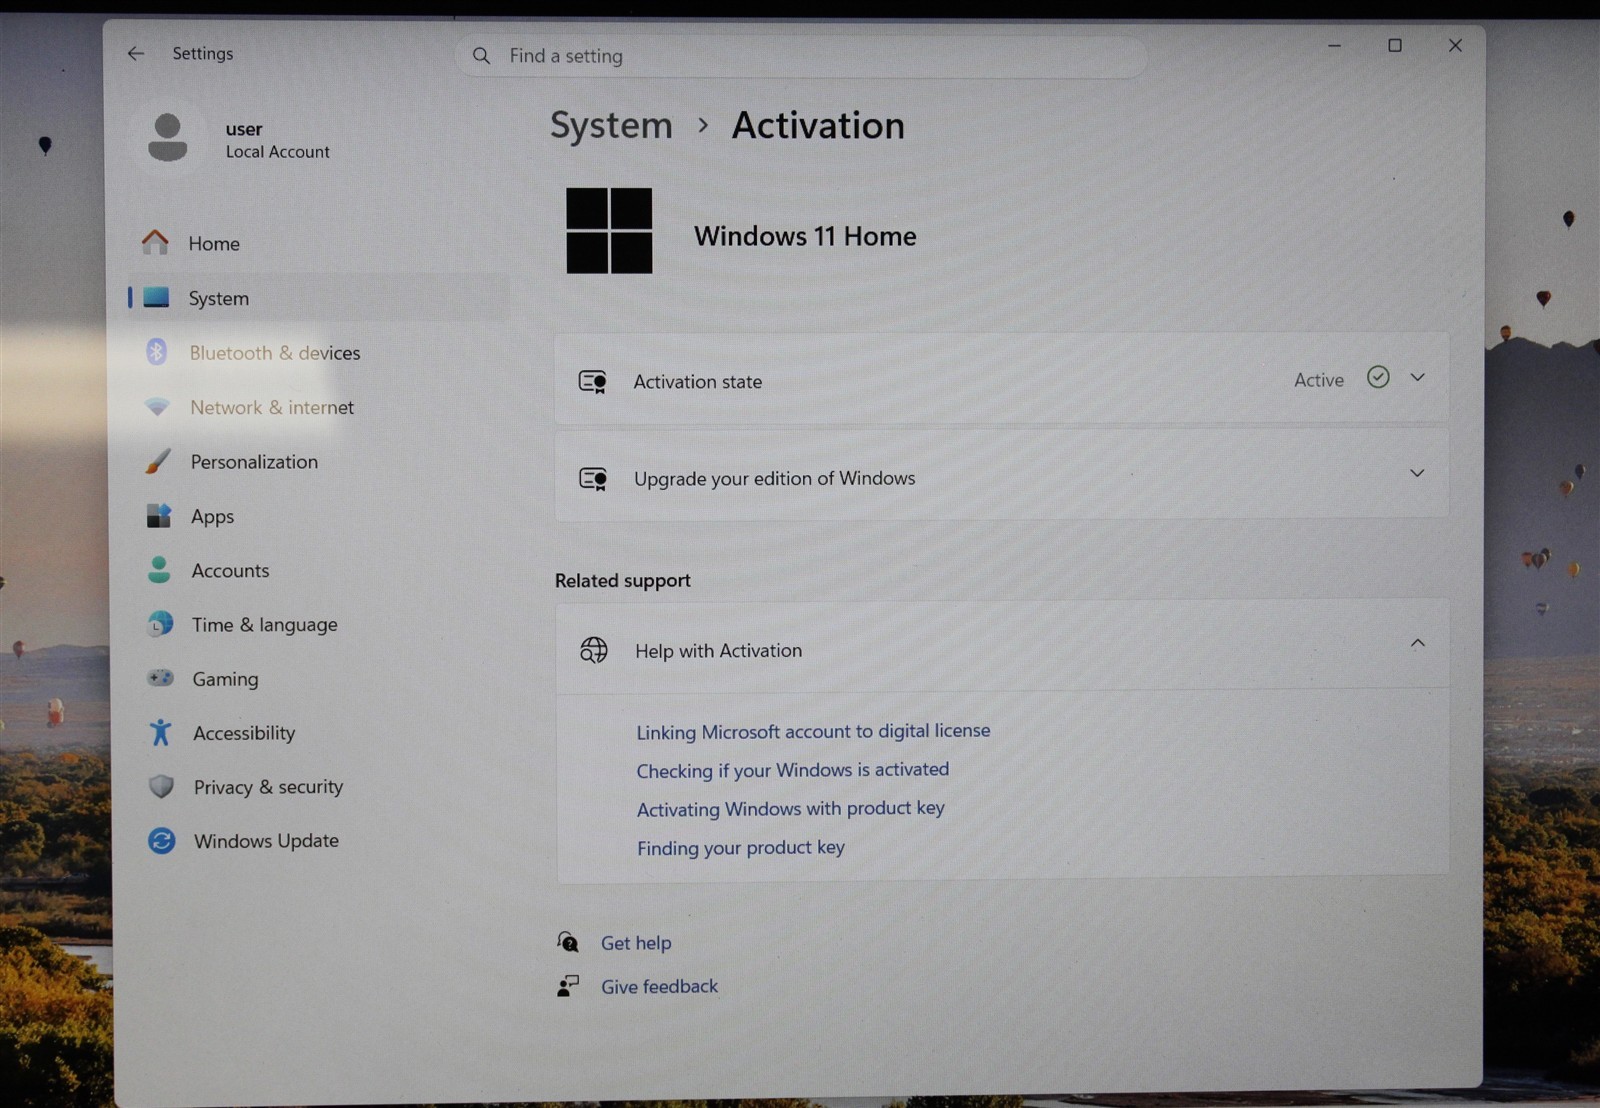Click the search magnifier icon
Image resolution: width=1600 pixels, height=1108 pixels.
click(481, 56)
